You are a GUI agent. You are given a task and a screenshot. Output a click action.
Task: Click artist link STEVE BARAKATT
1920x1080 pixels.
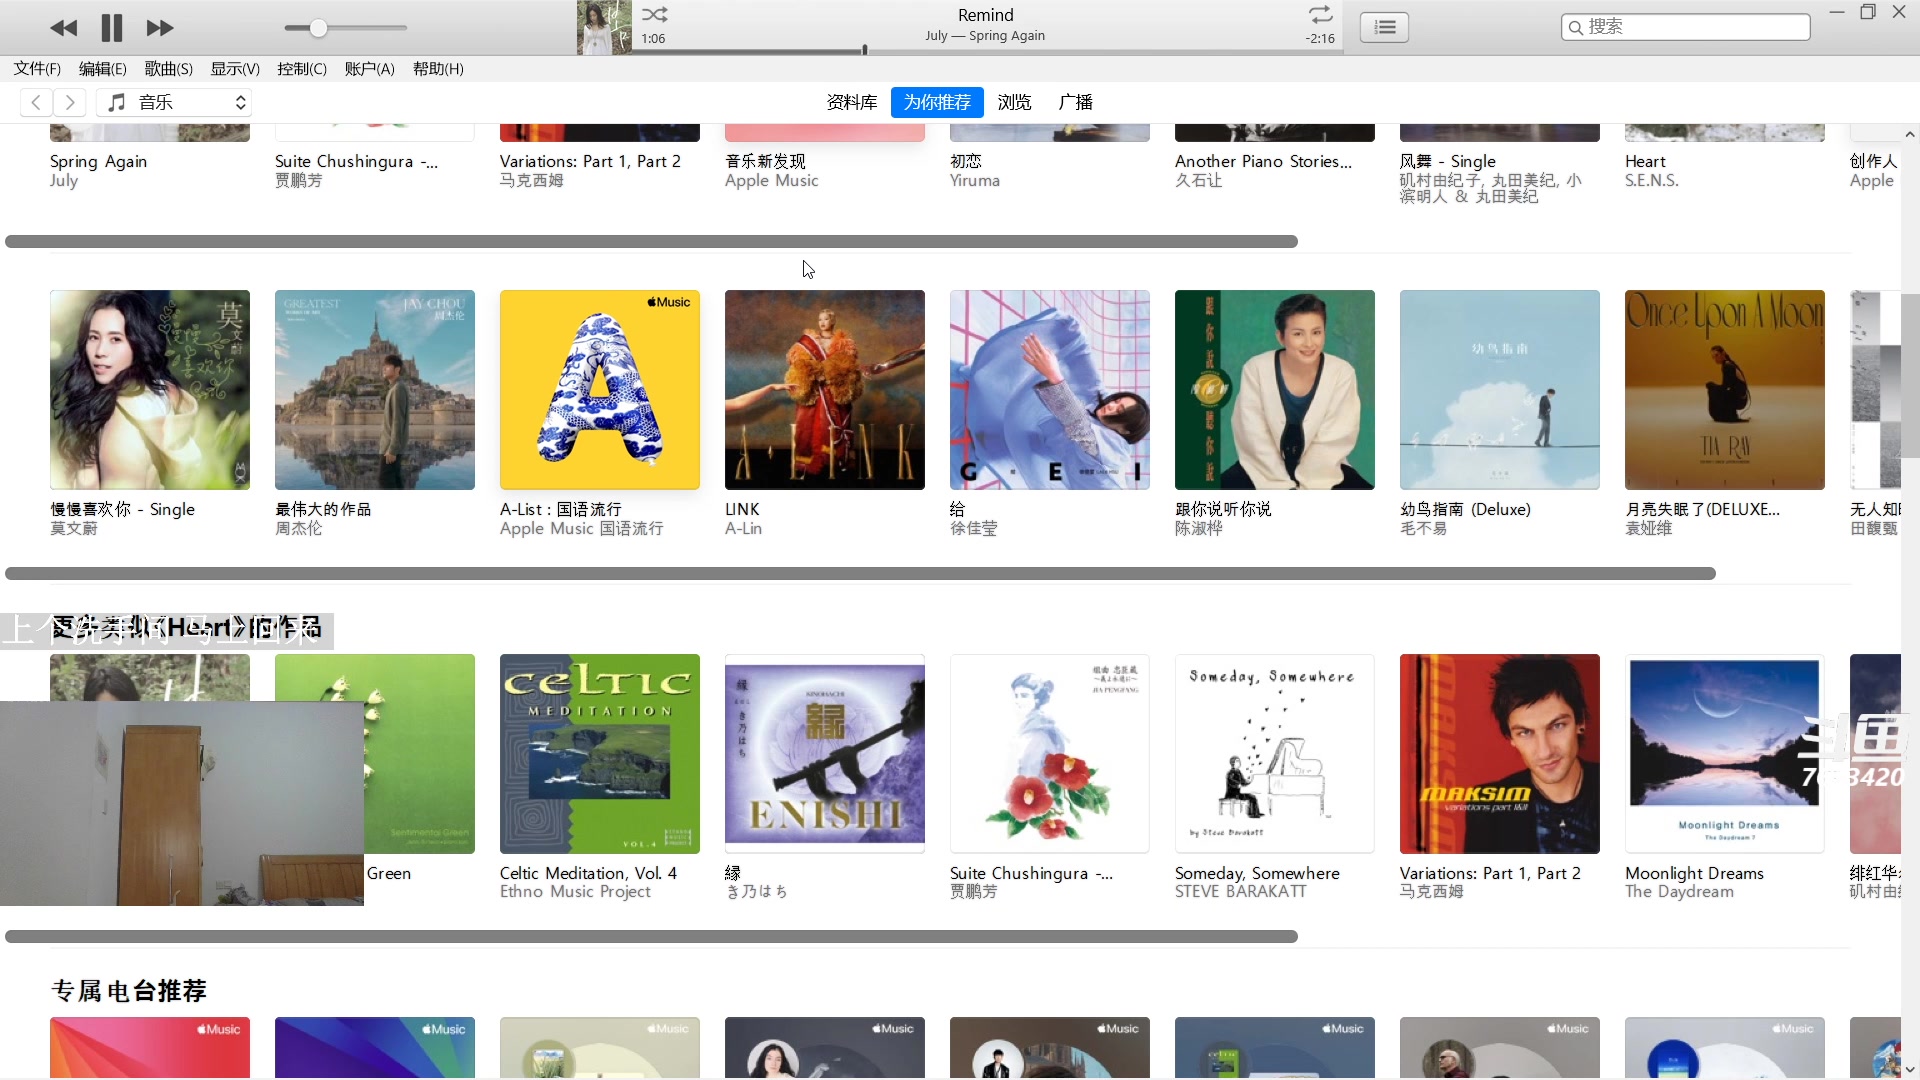(x=1241, y=891)
